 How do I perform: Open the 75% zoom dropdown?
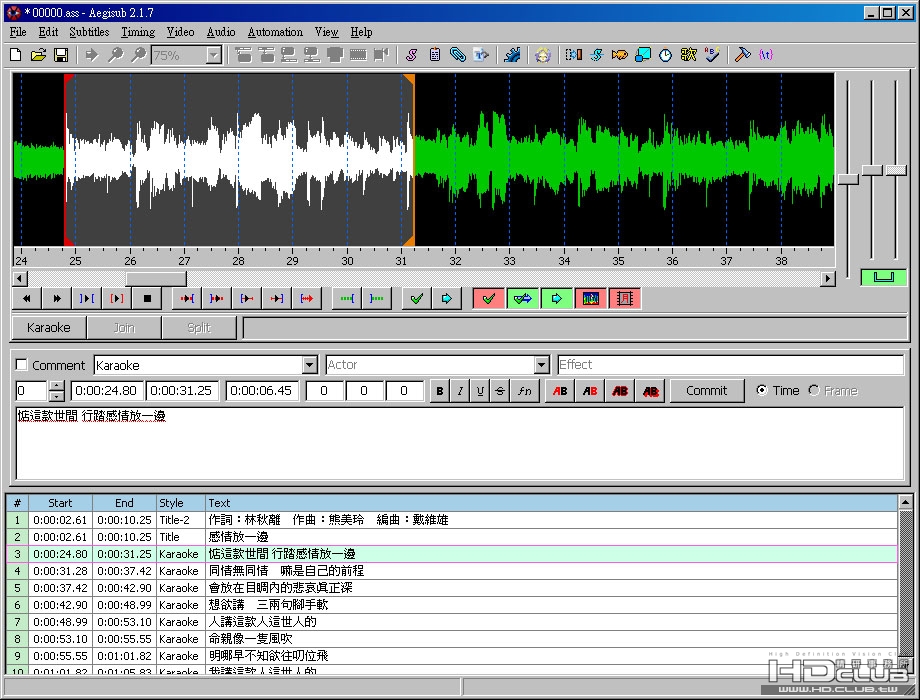tap(214, 55)
